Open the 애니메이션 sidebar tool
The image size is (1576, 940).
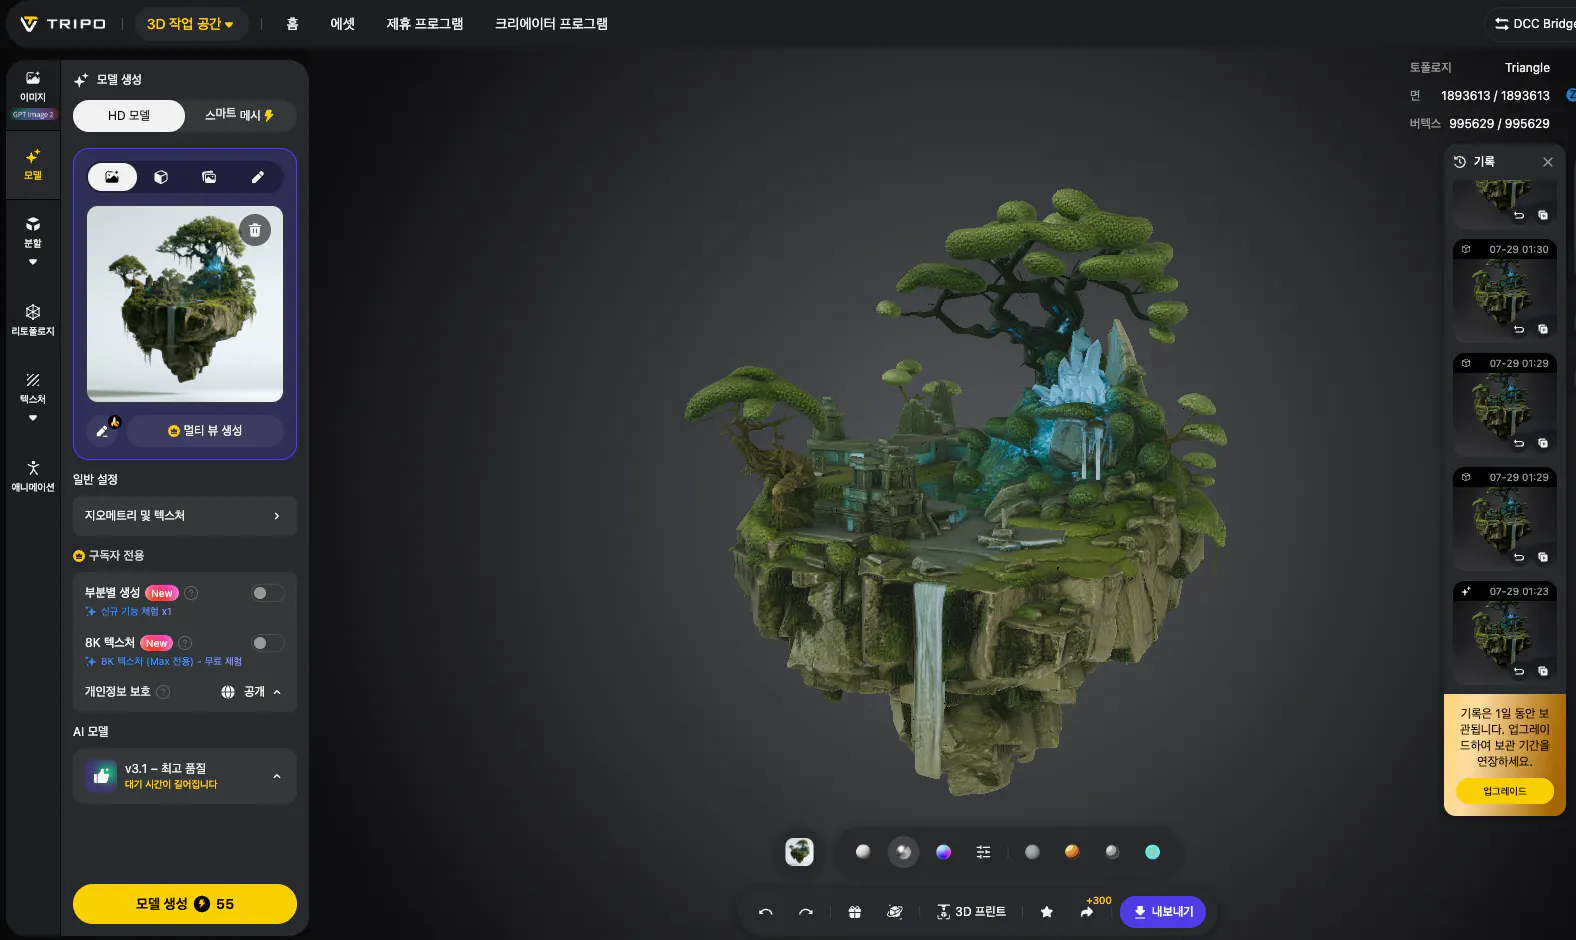[x=33, y=476]
